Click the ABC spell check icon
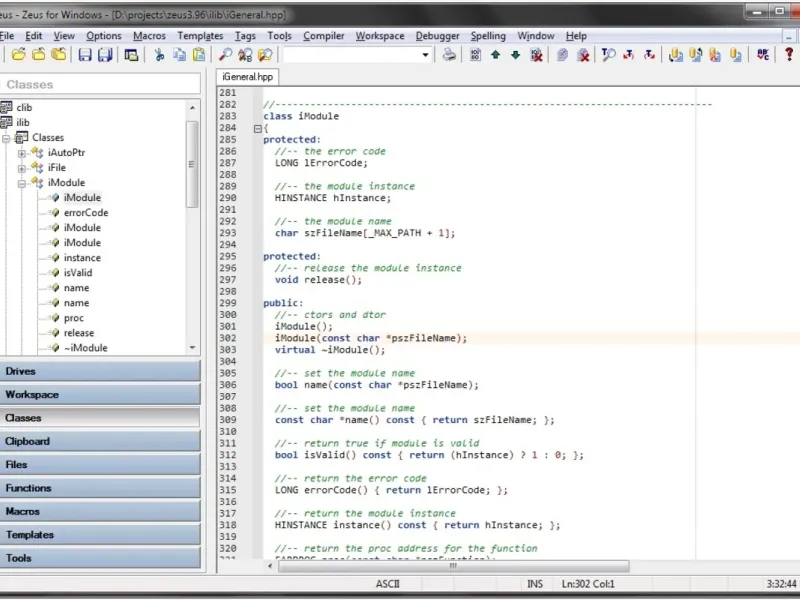This screenshot has height=600, width=800. [x=764, y=55]
